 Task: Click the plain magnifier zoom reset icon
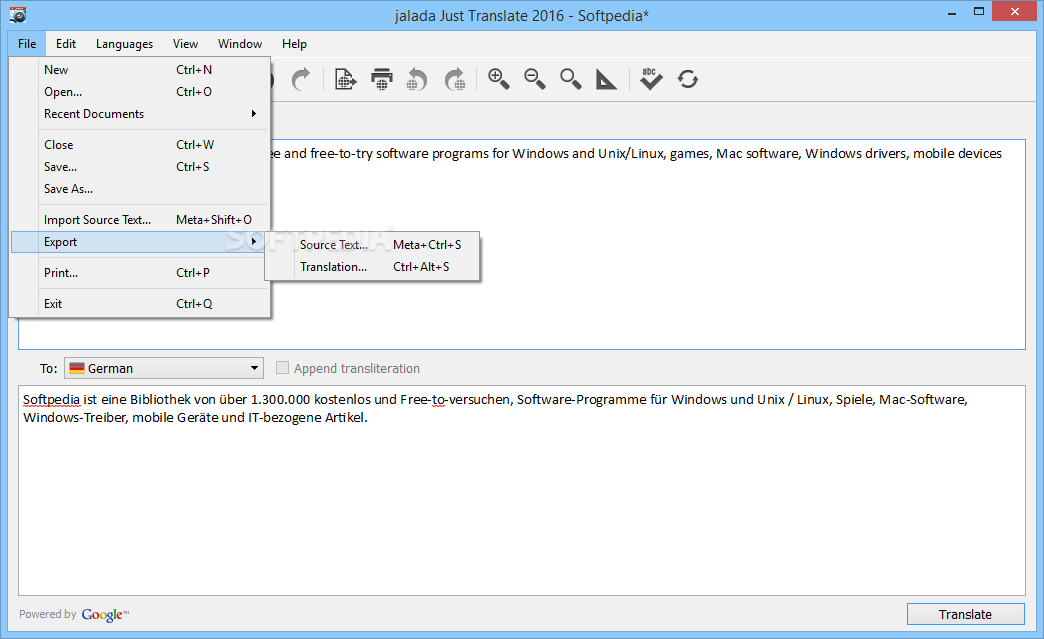571,79
